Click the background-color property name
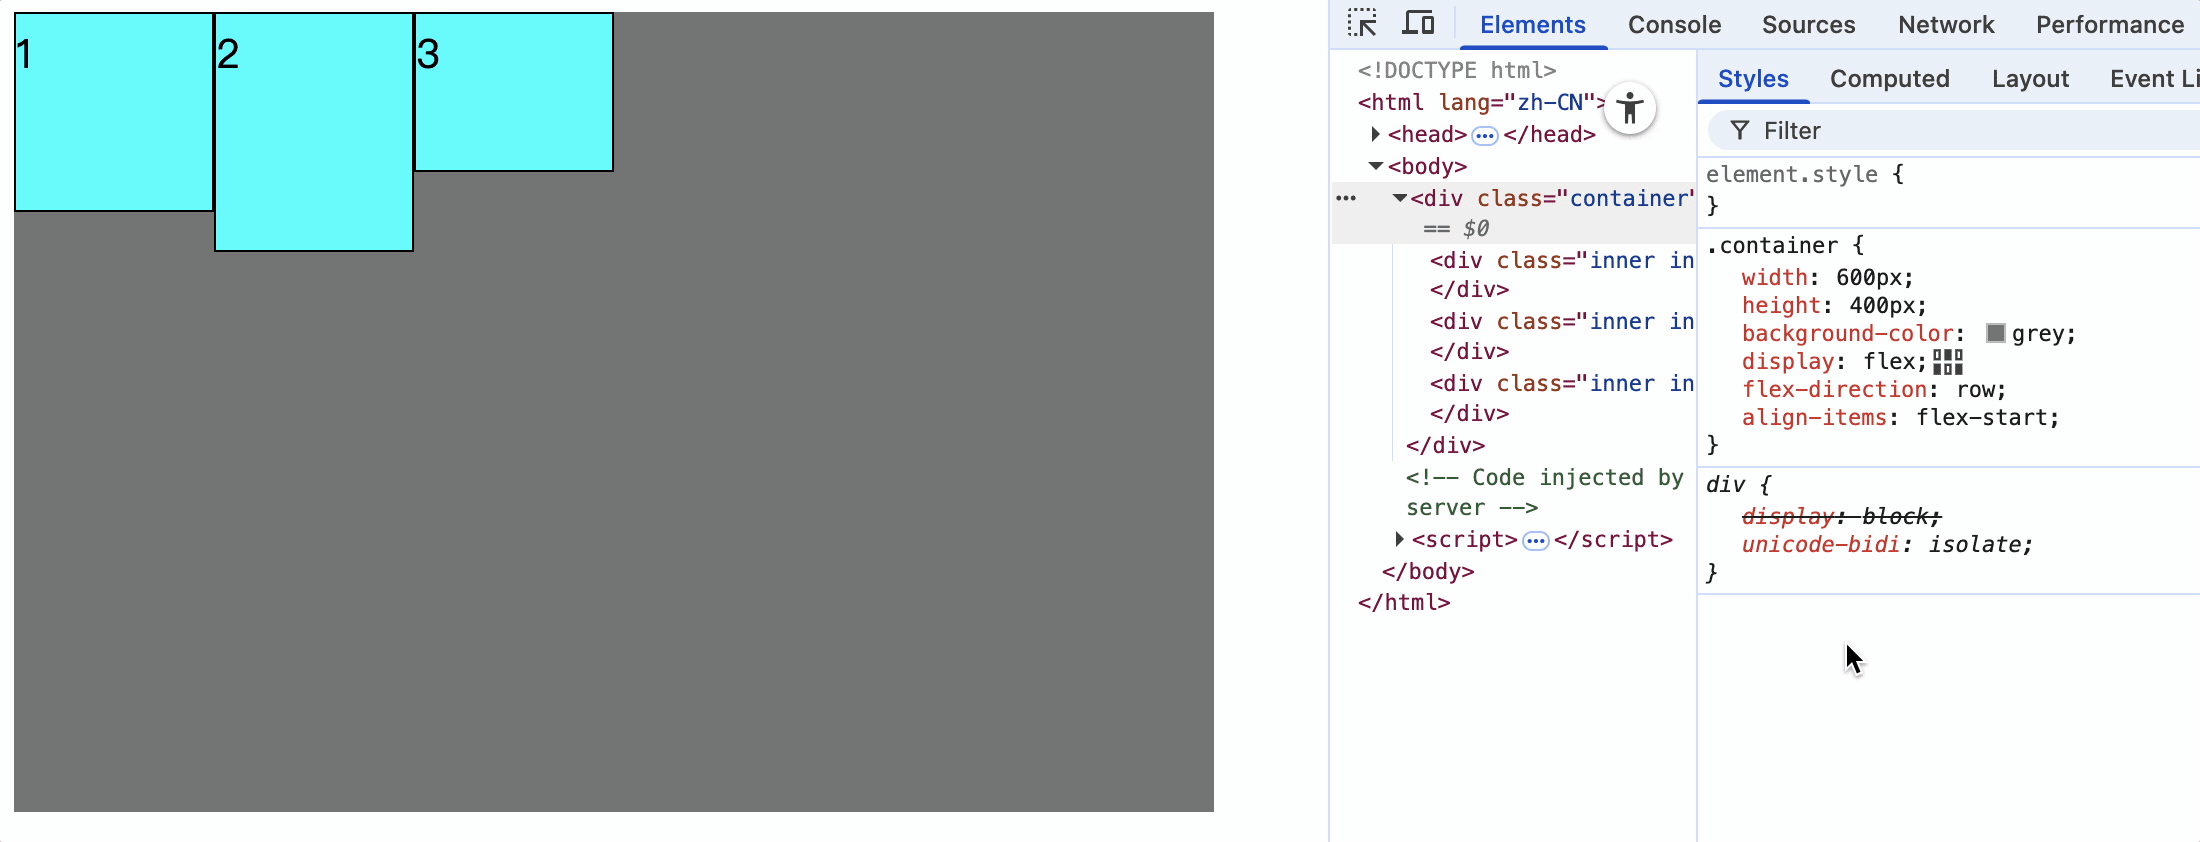Viewport: 2200px width, 842px height. click(x=1848, y=334)
